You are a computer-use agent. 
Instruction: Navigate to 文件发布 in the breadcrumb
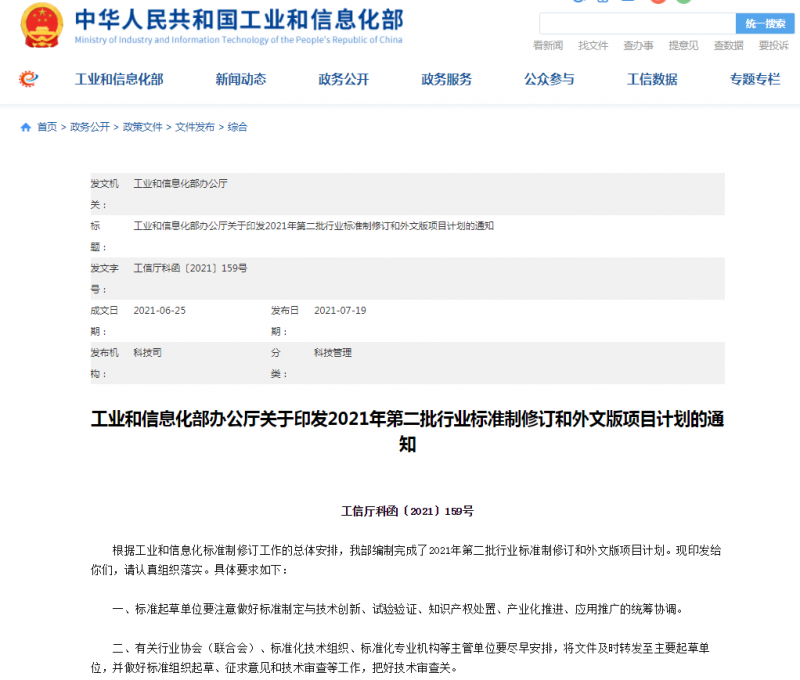[195, 127]
